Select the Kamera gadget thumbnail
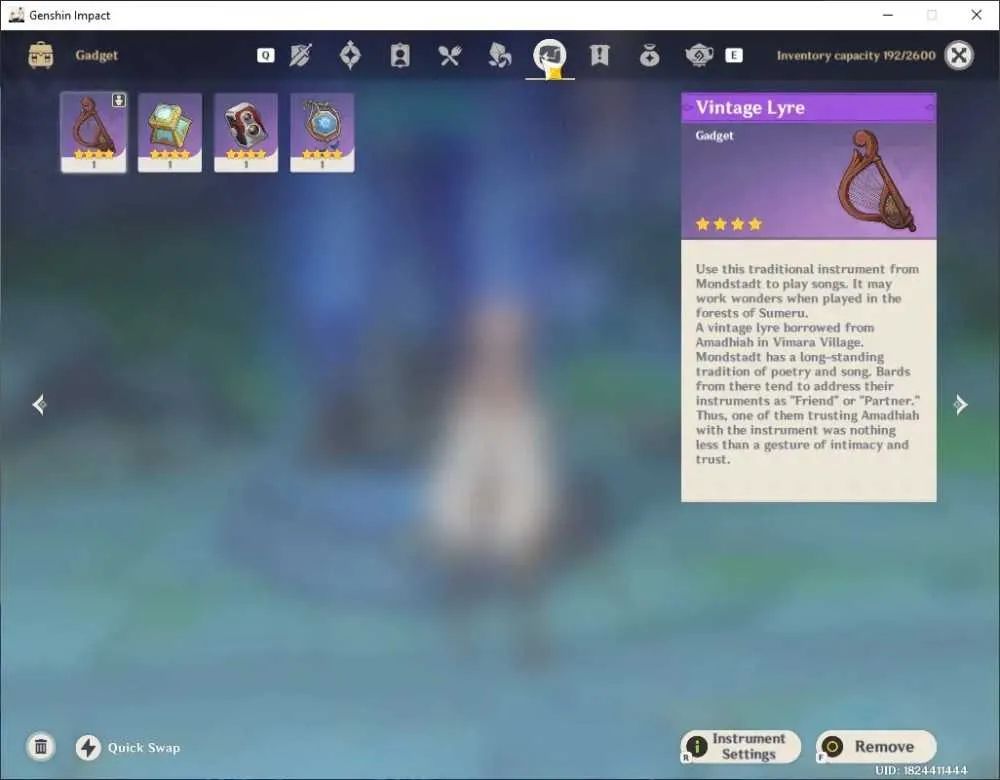Image resolution: width=1000 pixels, height=780 pixels. tap(246, 133)
